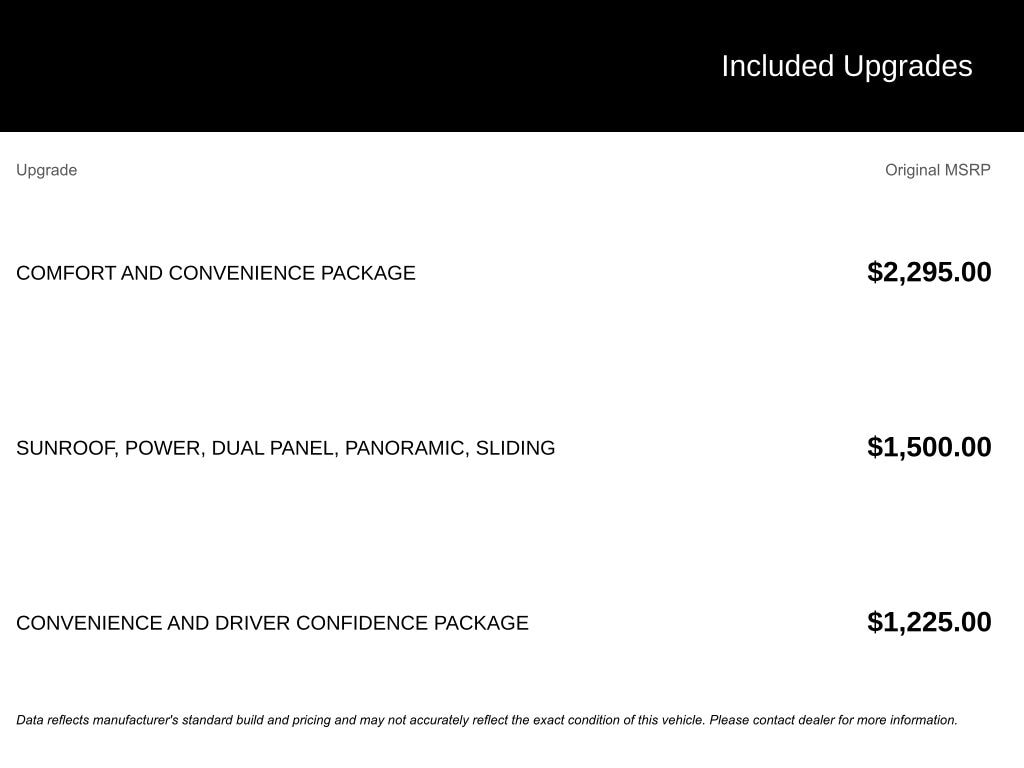Image resolution: width=1024 pixels, height=768 pixels.
Task: Select the $2,295.00 price
Action: point(929,272)
